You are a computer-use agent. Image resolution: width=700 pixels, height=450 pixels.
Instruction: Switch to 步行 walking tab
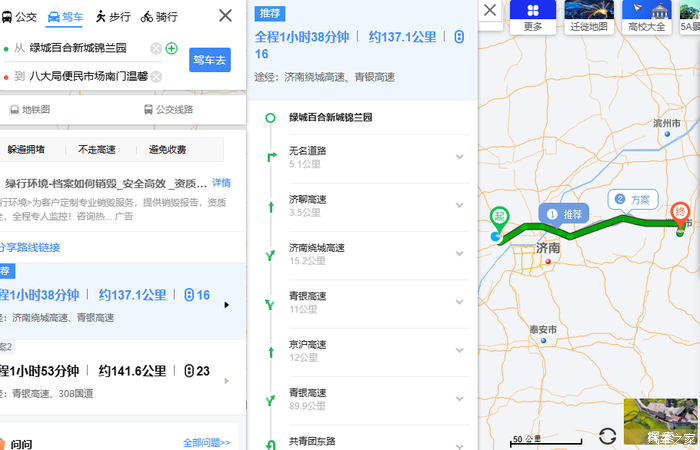click(x=113, y=17)
